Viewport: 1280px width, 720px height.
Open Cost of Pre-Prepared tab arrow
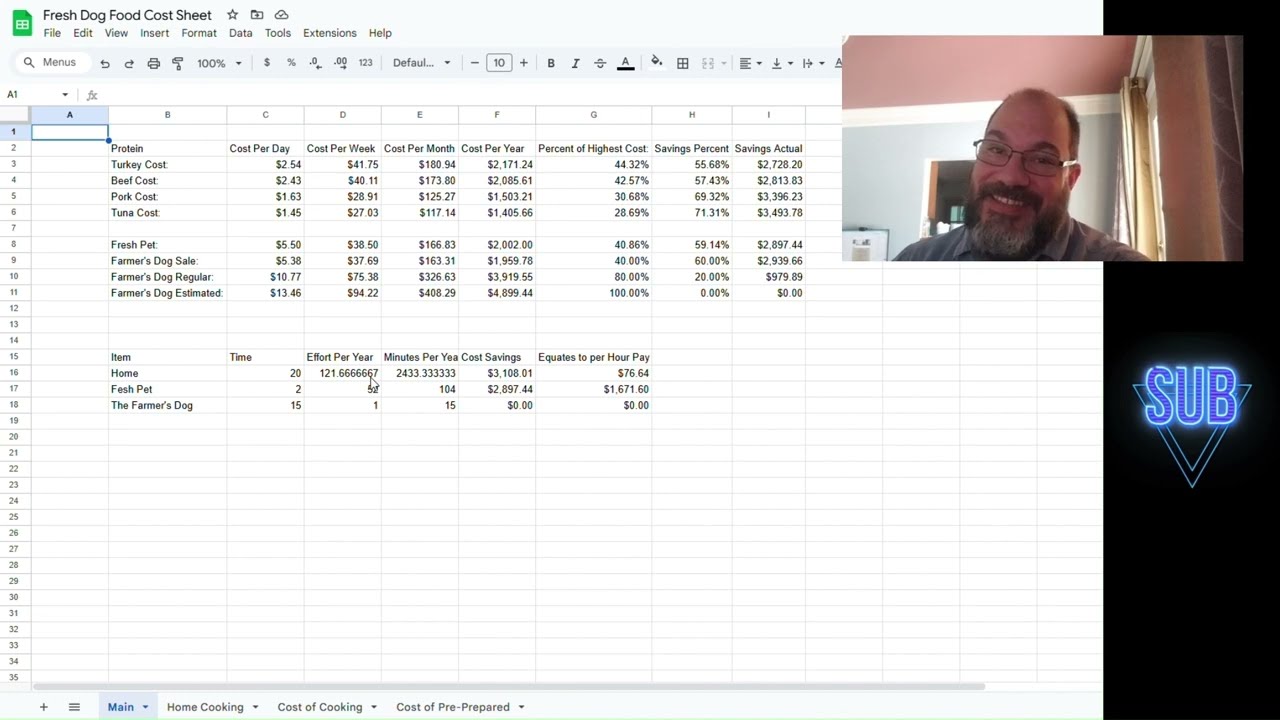[x=521, y=707]
